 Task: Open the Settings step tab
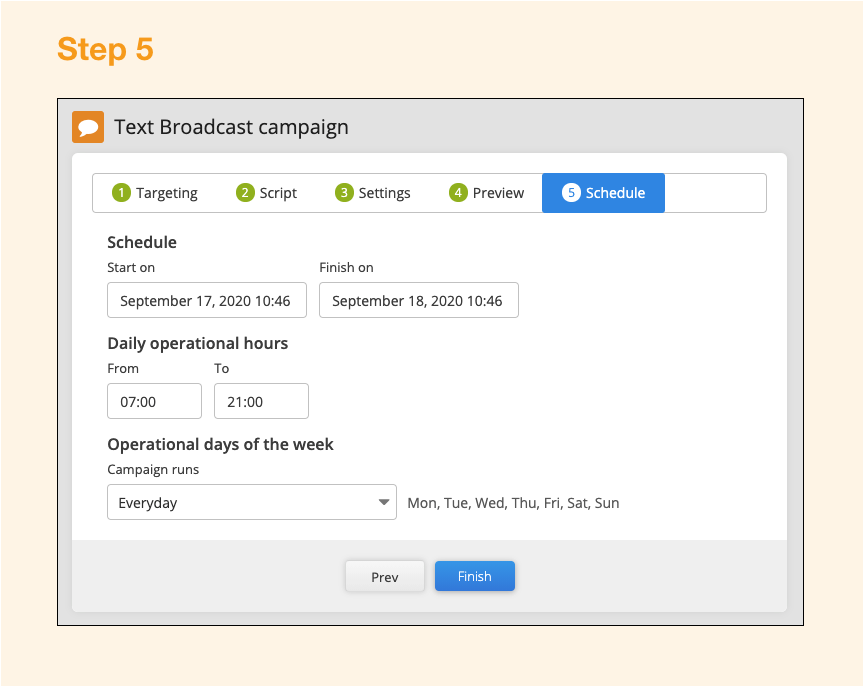click(x=373, y=193)
